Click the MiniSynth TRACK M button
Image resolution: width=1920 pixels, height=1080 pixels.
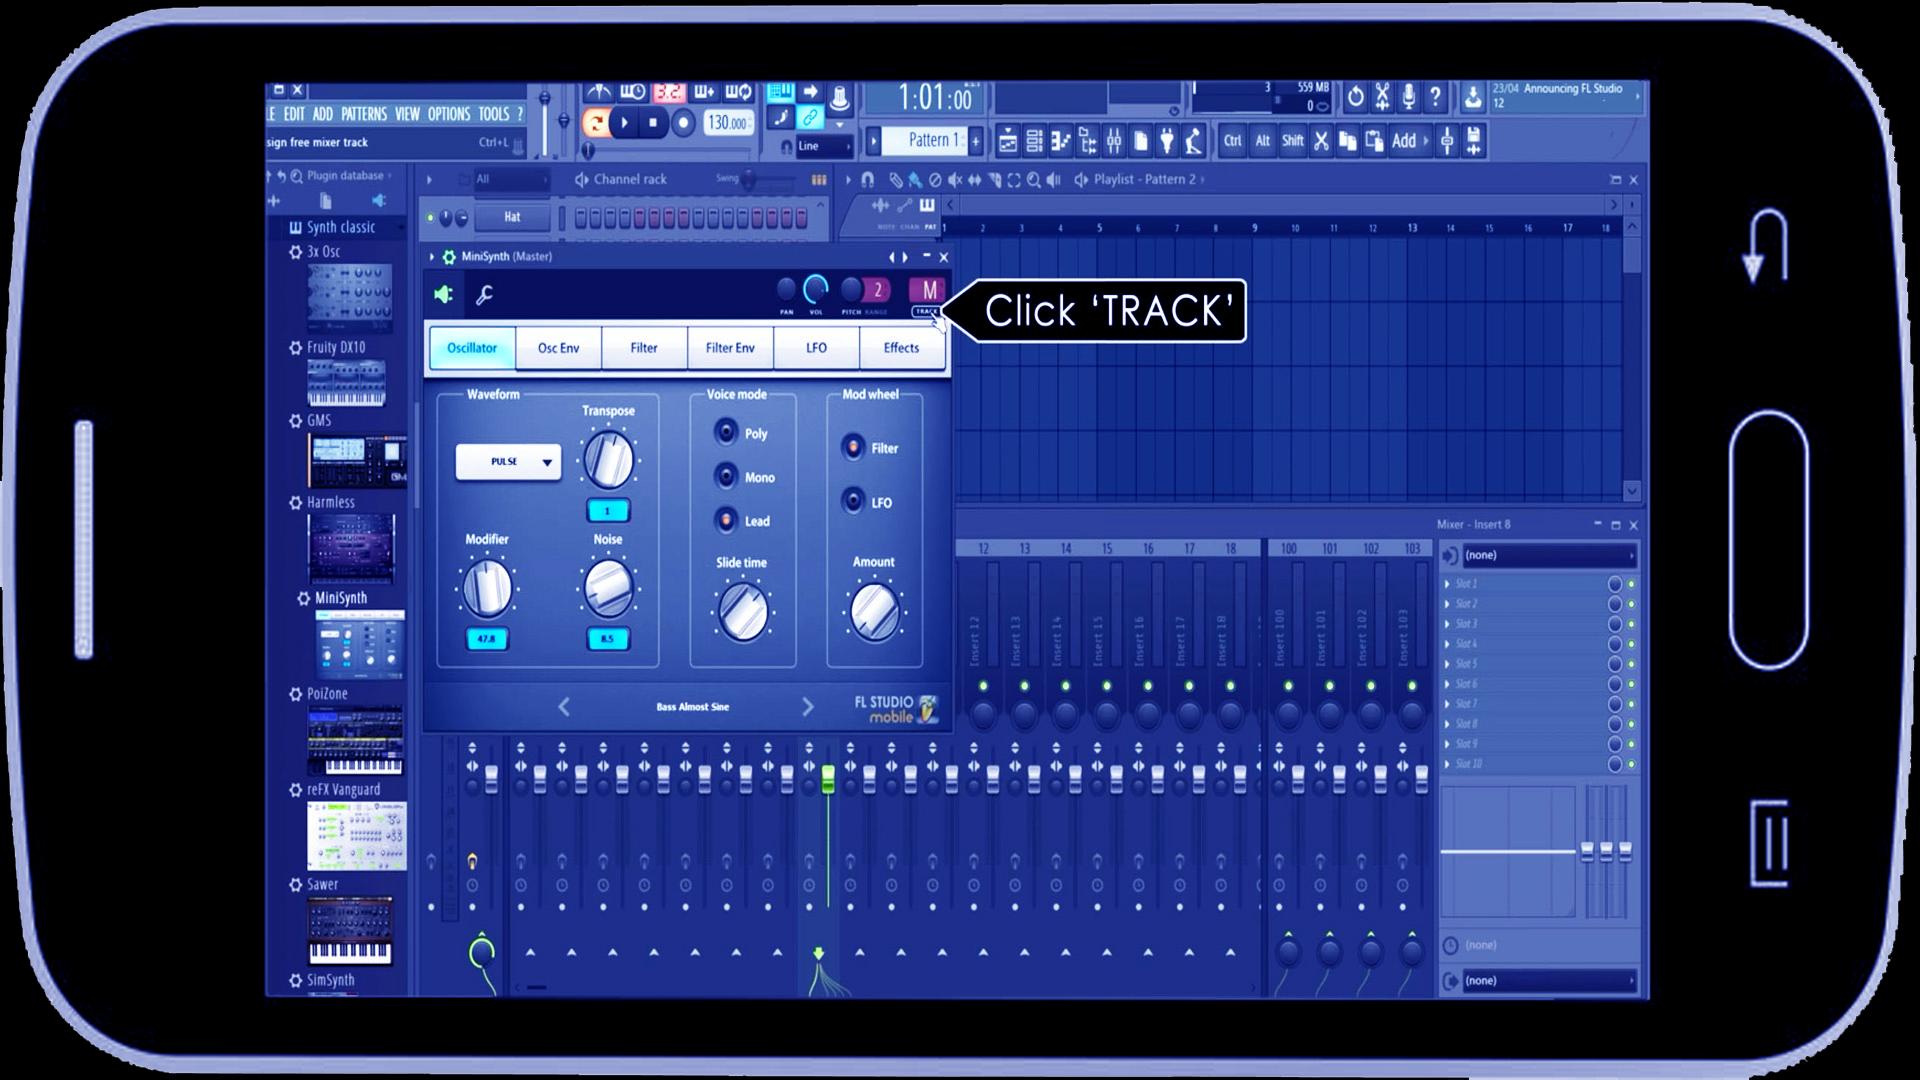(929, 291)
